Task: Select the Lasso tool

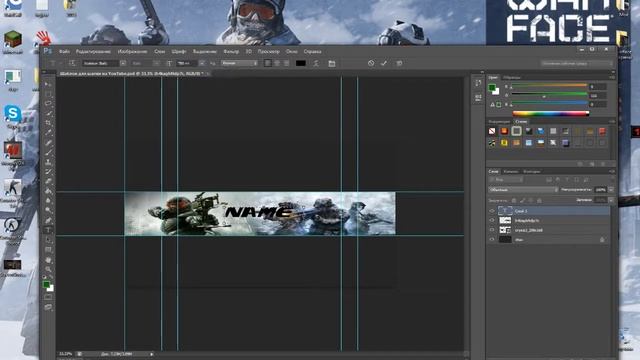Action: (x=48, y=104)
